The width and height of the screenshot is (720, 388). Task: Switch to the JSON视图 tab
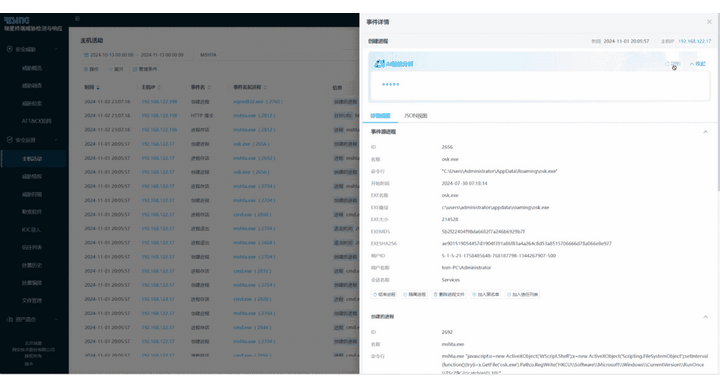click(416, 116)
